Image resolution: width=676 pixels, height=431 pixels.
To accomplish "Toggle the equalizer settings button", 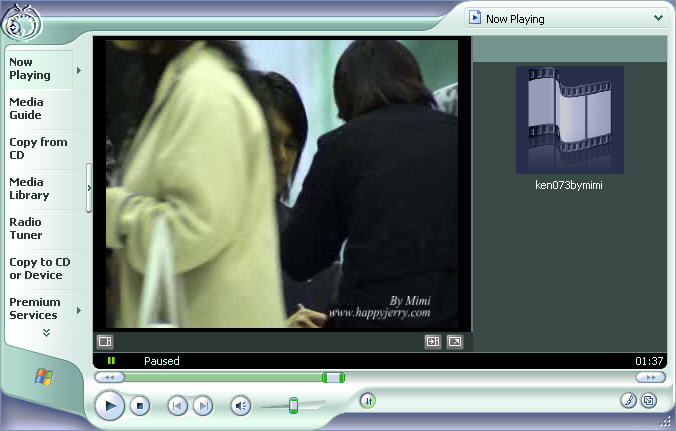I will coord(368,401).
